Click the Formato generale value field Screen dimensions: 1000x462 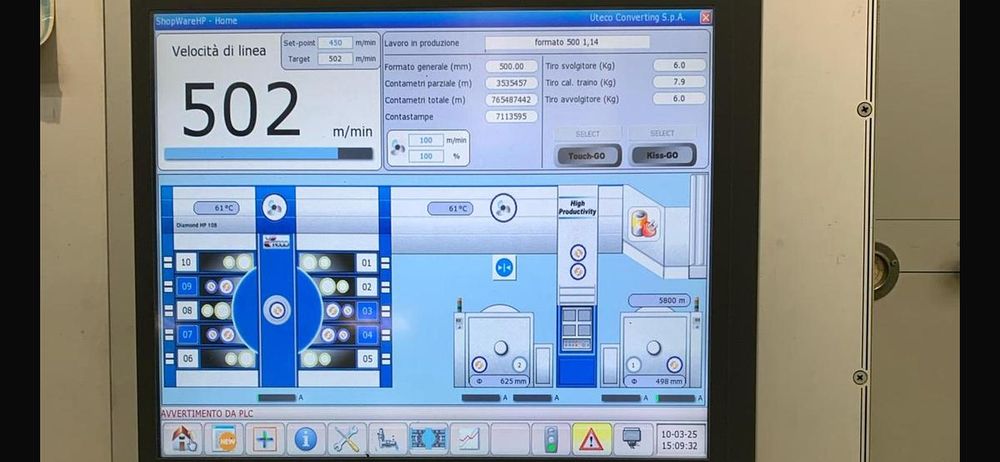tap(511, 66)
